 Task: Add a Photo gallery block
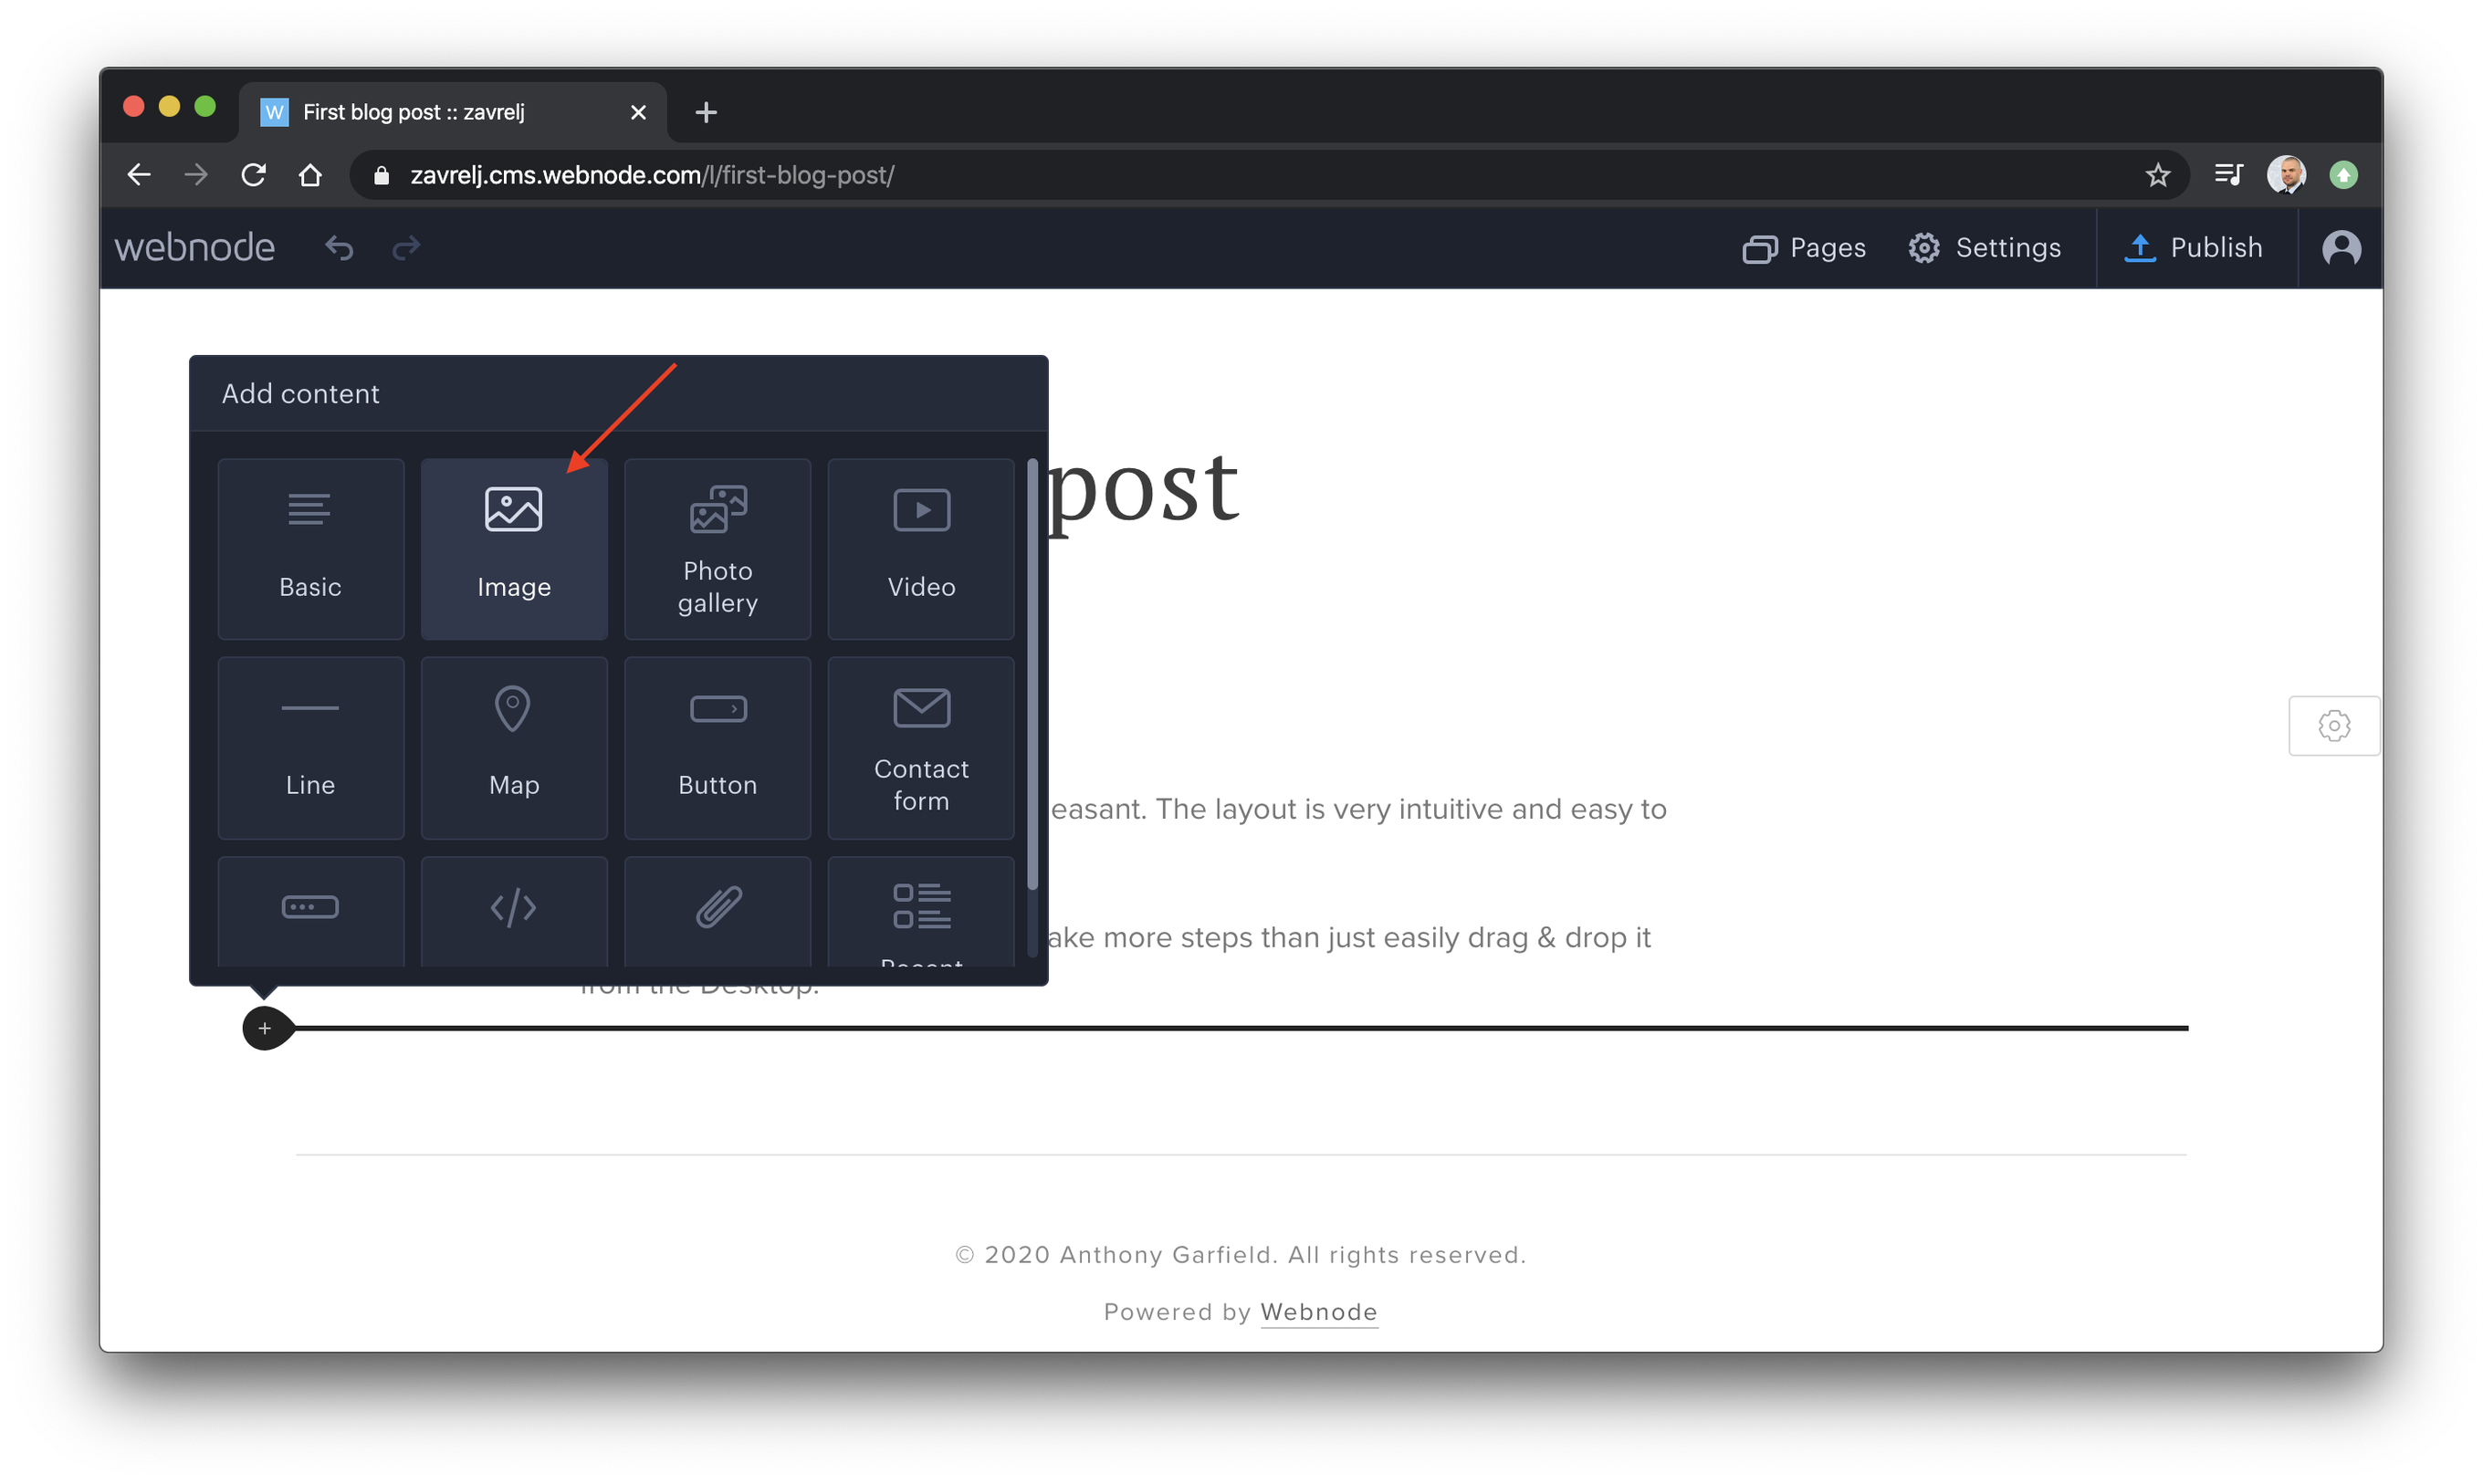(718, 549)
